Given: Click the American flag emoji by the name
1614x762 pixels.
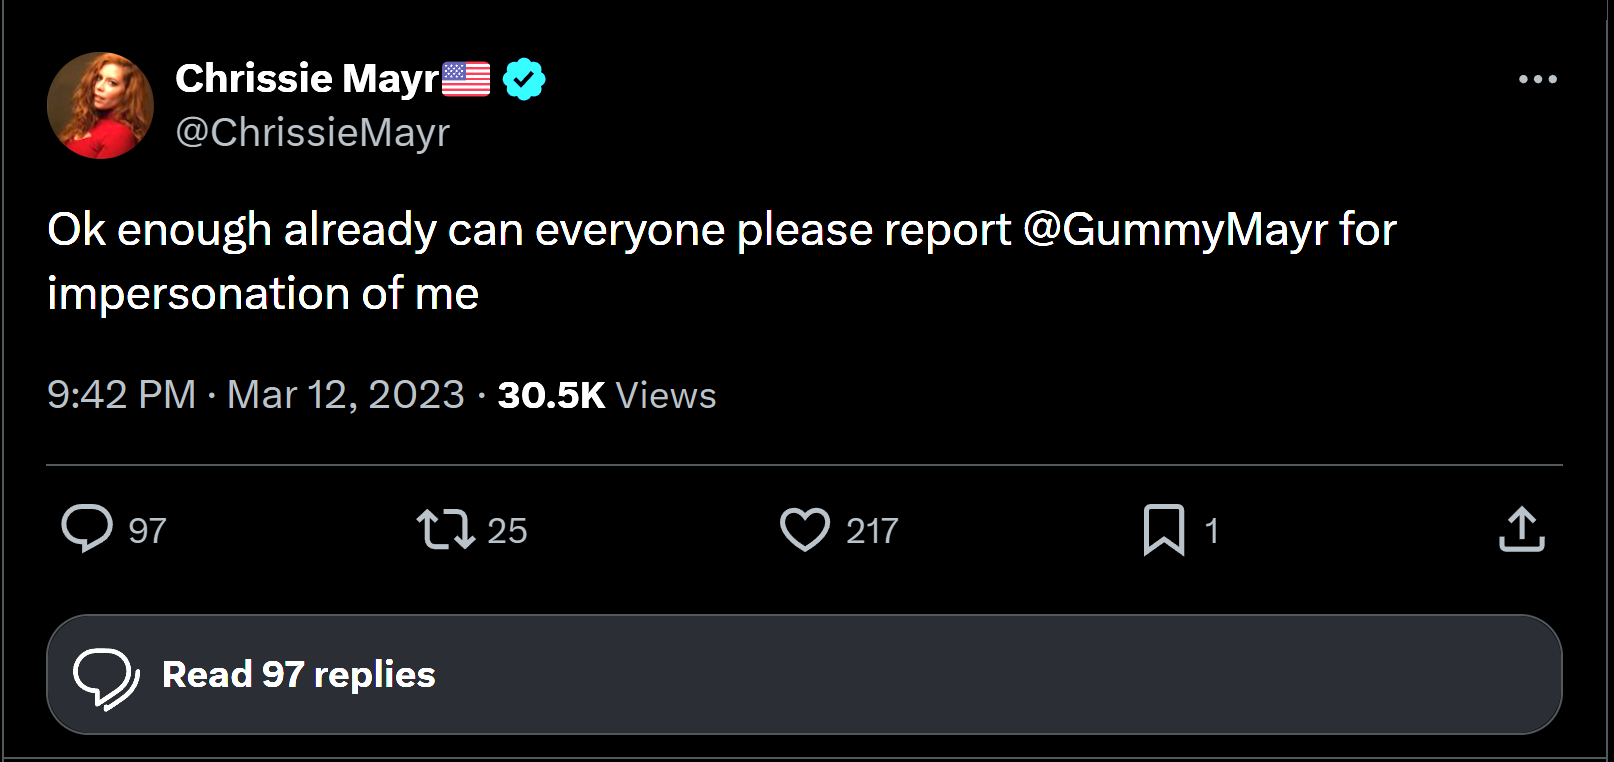Looking at the screenshot, I should point(466,79).
